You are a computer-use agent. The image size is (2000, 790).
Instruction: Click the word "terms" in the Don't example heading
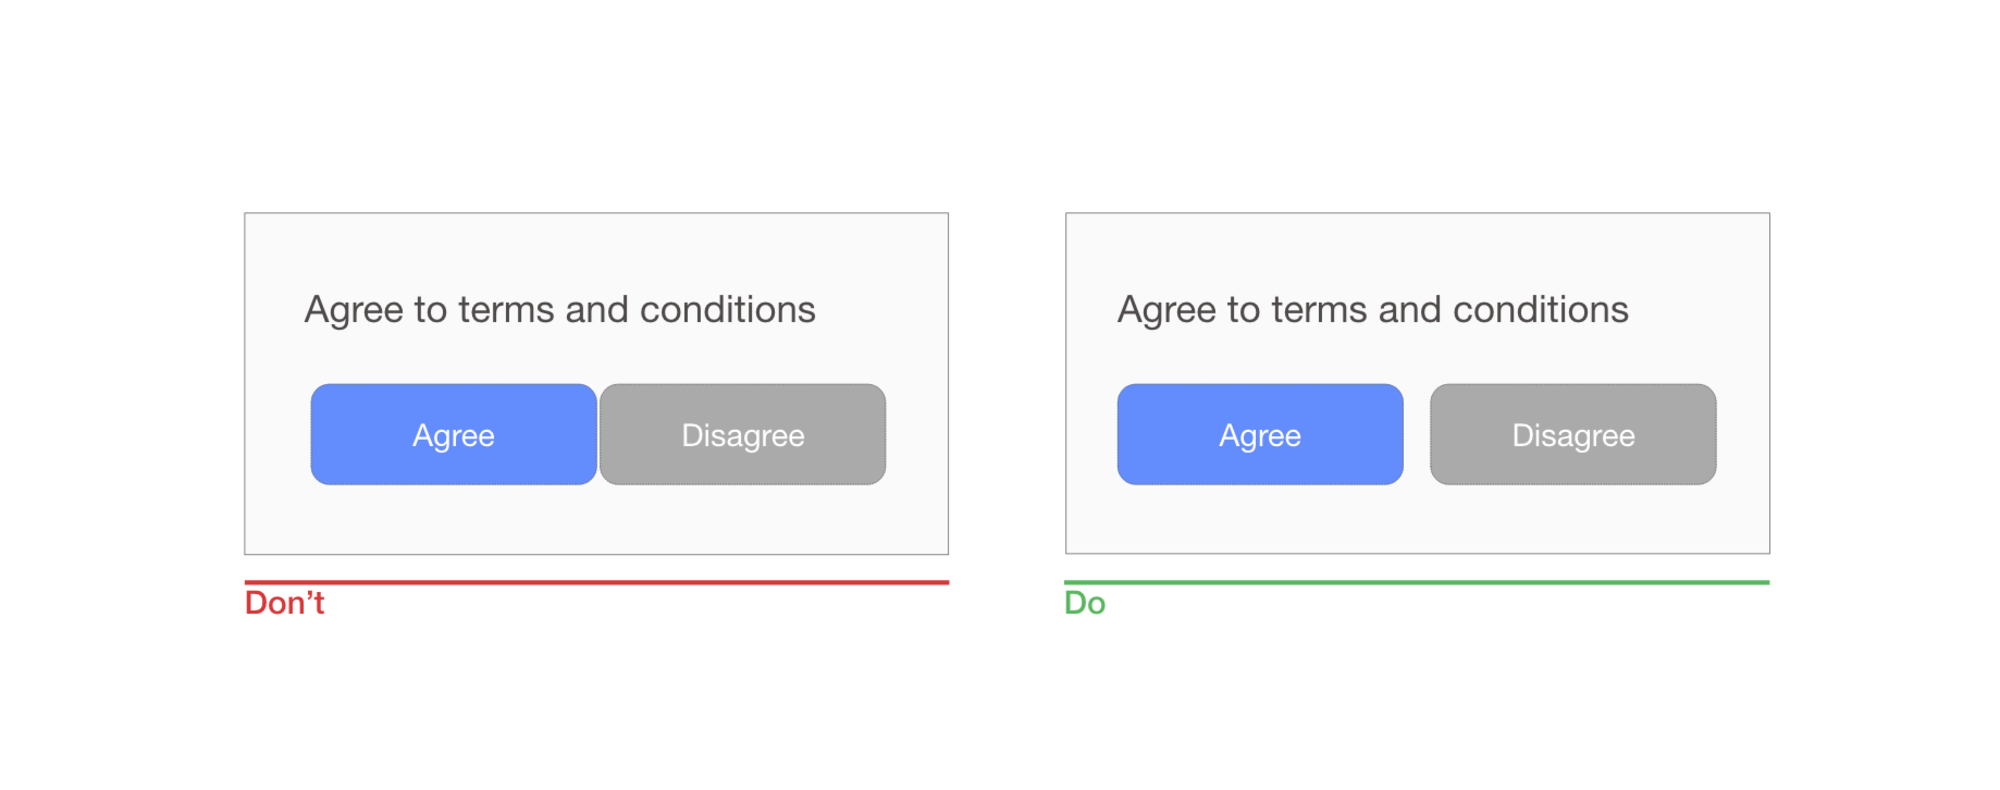pyautogui.click(x=507, y=311)
